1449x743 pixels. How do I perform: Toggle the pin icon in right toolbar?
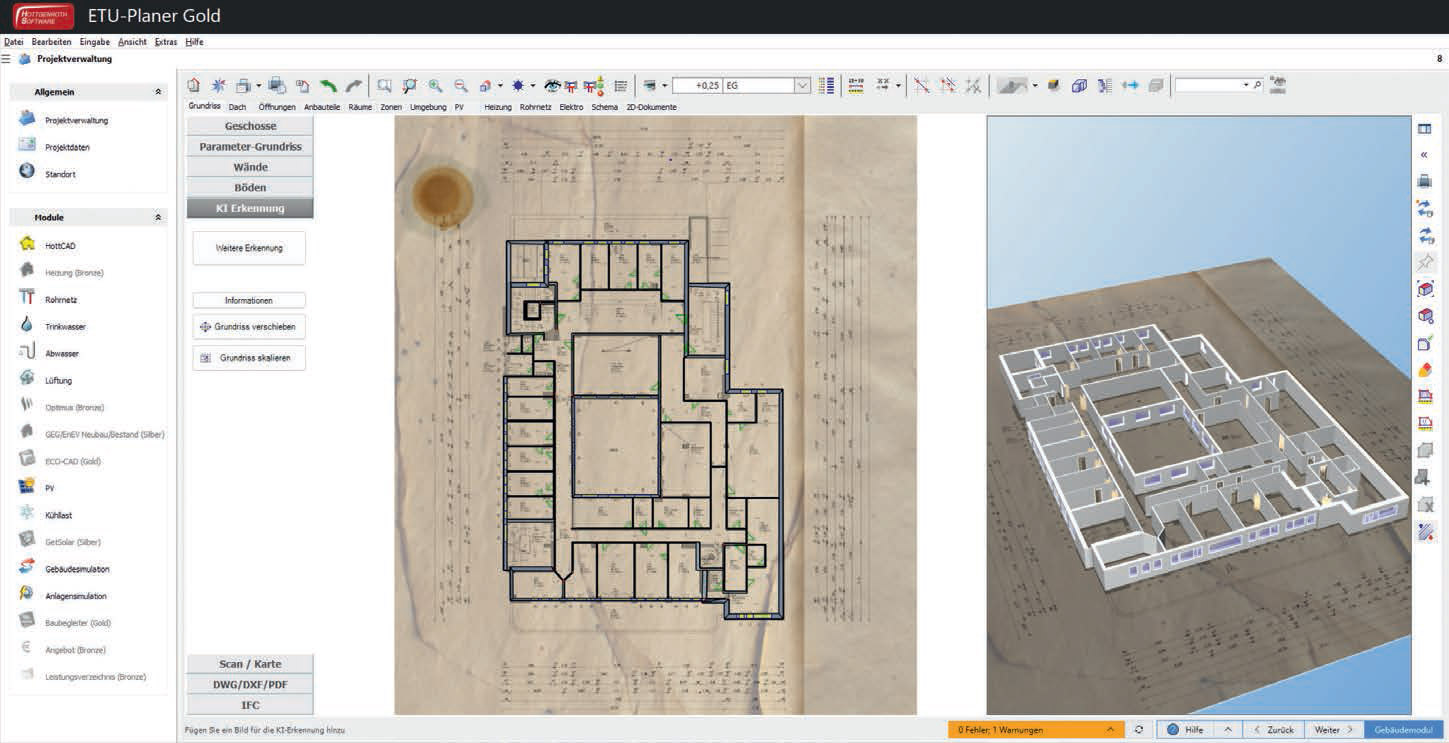pyautogui.click(x=1425, y=262)
